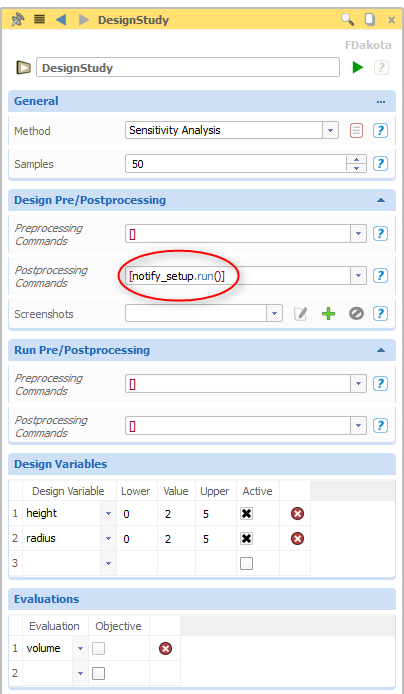Collapse the Design Pre/Postprocessing section

tap(381, 200)
